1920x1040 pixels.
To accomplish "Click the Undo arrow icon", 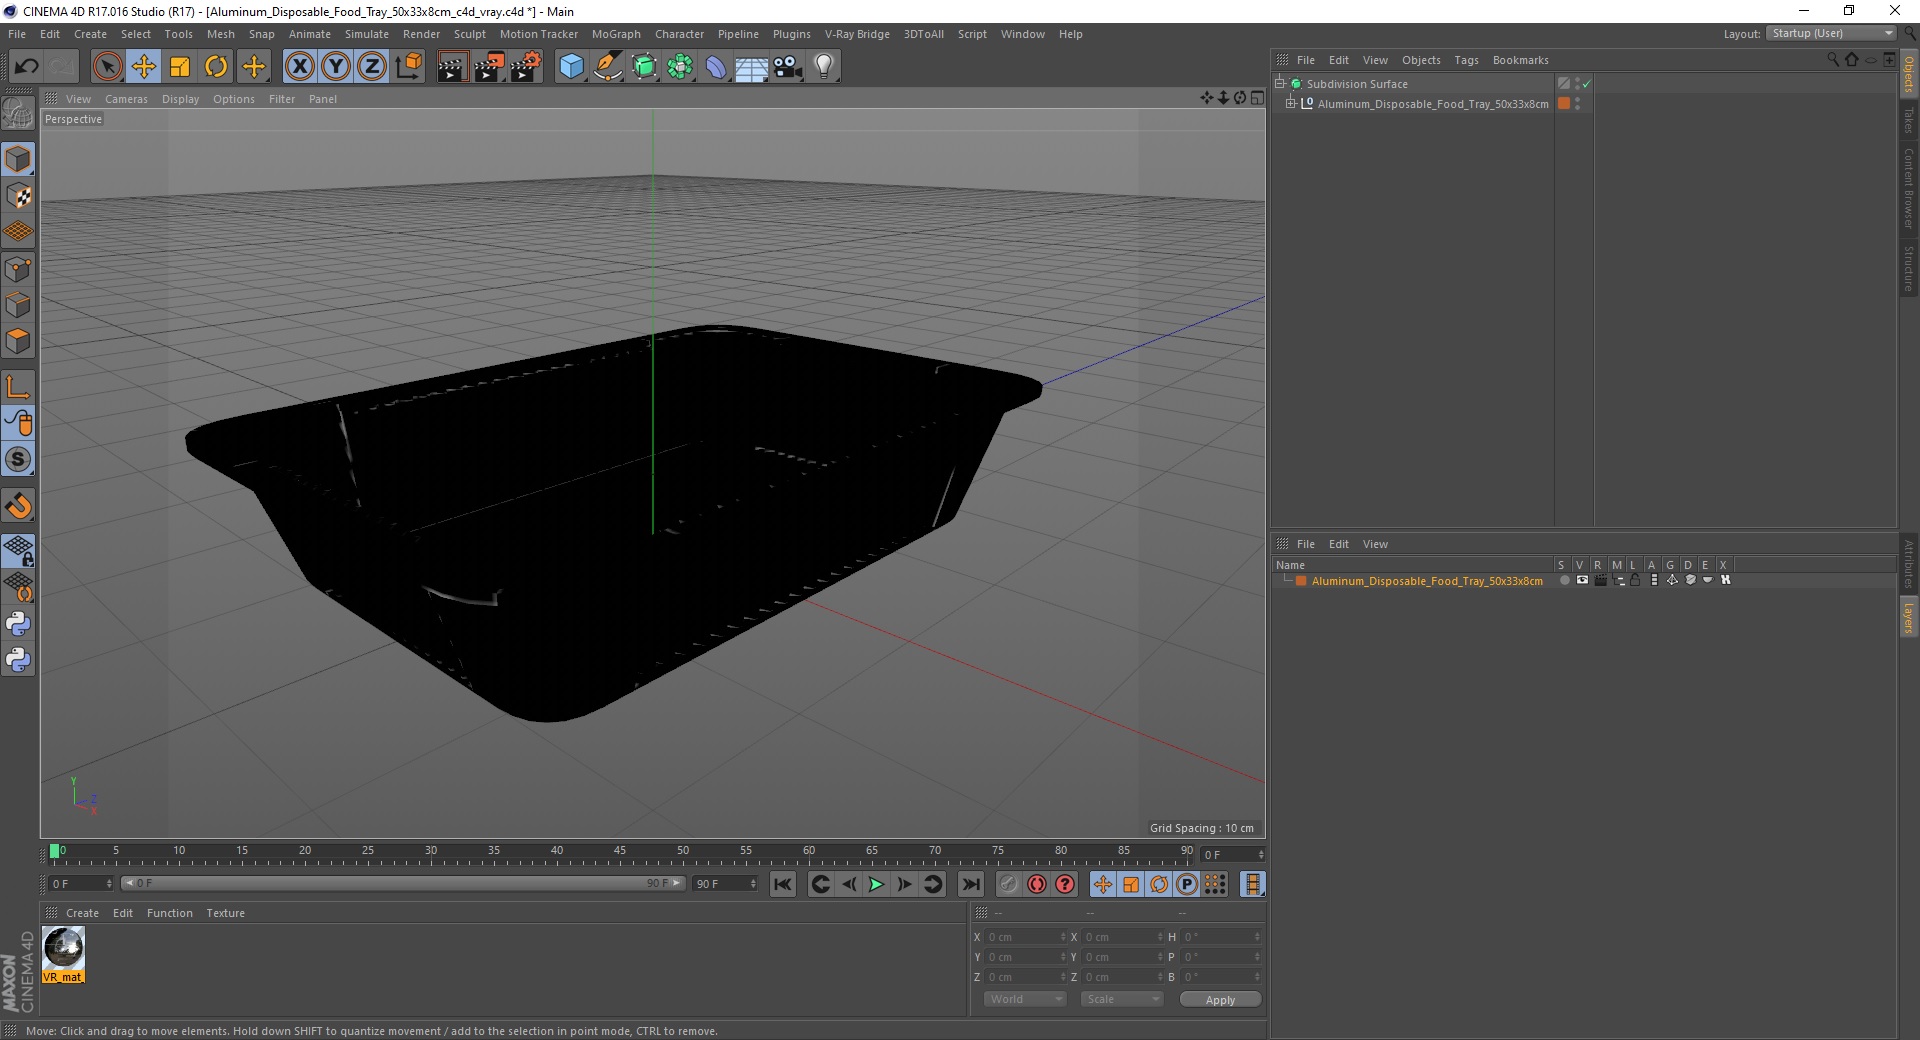I will click(x=27, y=67).
